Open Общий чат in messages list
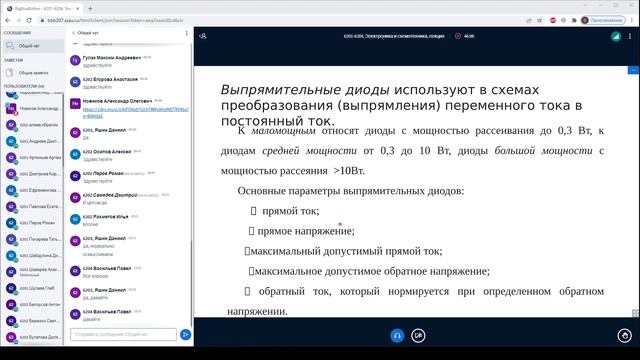640x360 pixels. [33, 46]
